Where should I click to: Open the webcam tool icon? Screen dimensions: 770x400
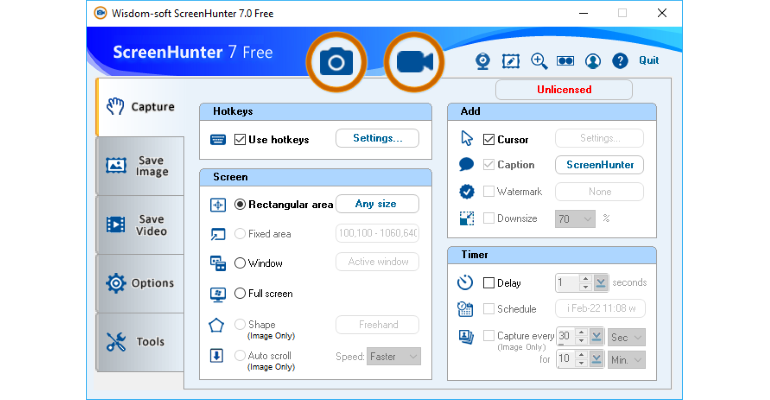click(483, 61)
